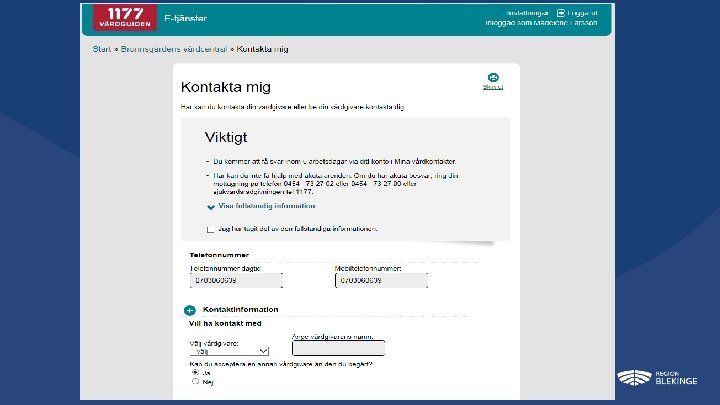720x405 pixels.
Task: Open Brunnsgårdens vårdcentral breadcrumb
Action: [x=174, y=49]
